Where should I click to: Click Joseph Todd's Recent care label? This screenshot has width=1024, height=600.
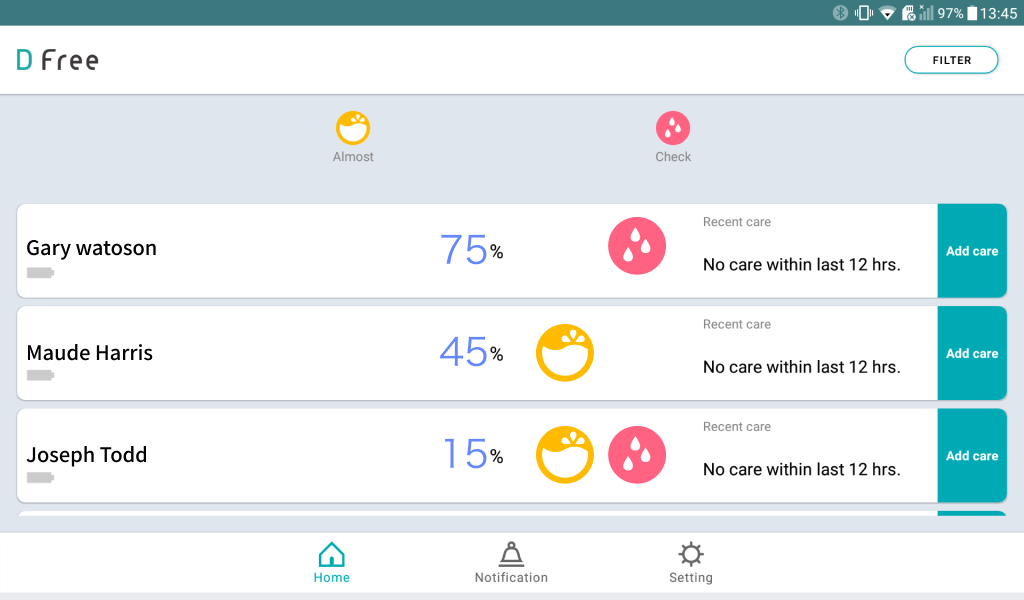737,427
